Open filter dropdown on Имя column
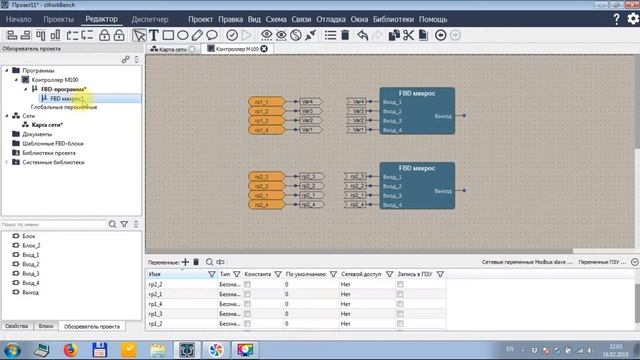This screenshot has width=640, height=360. [211, 274]
